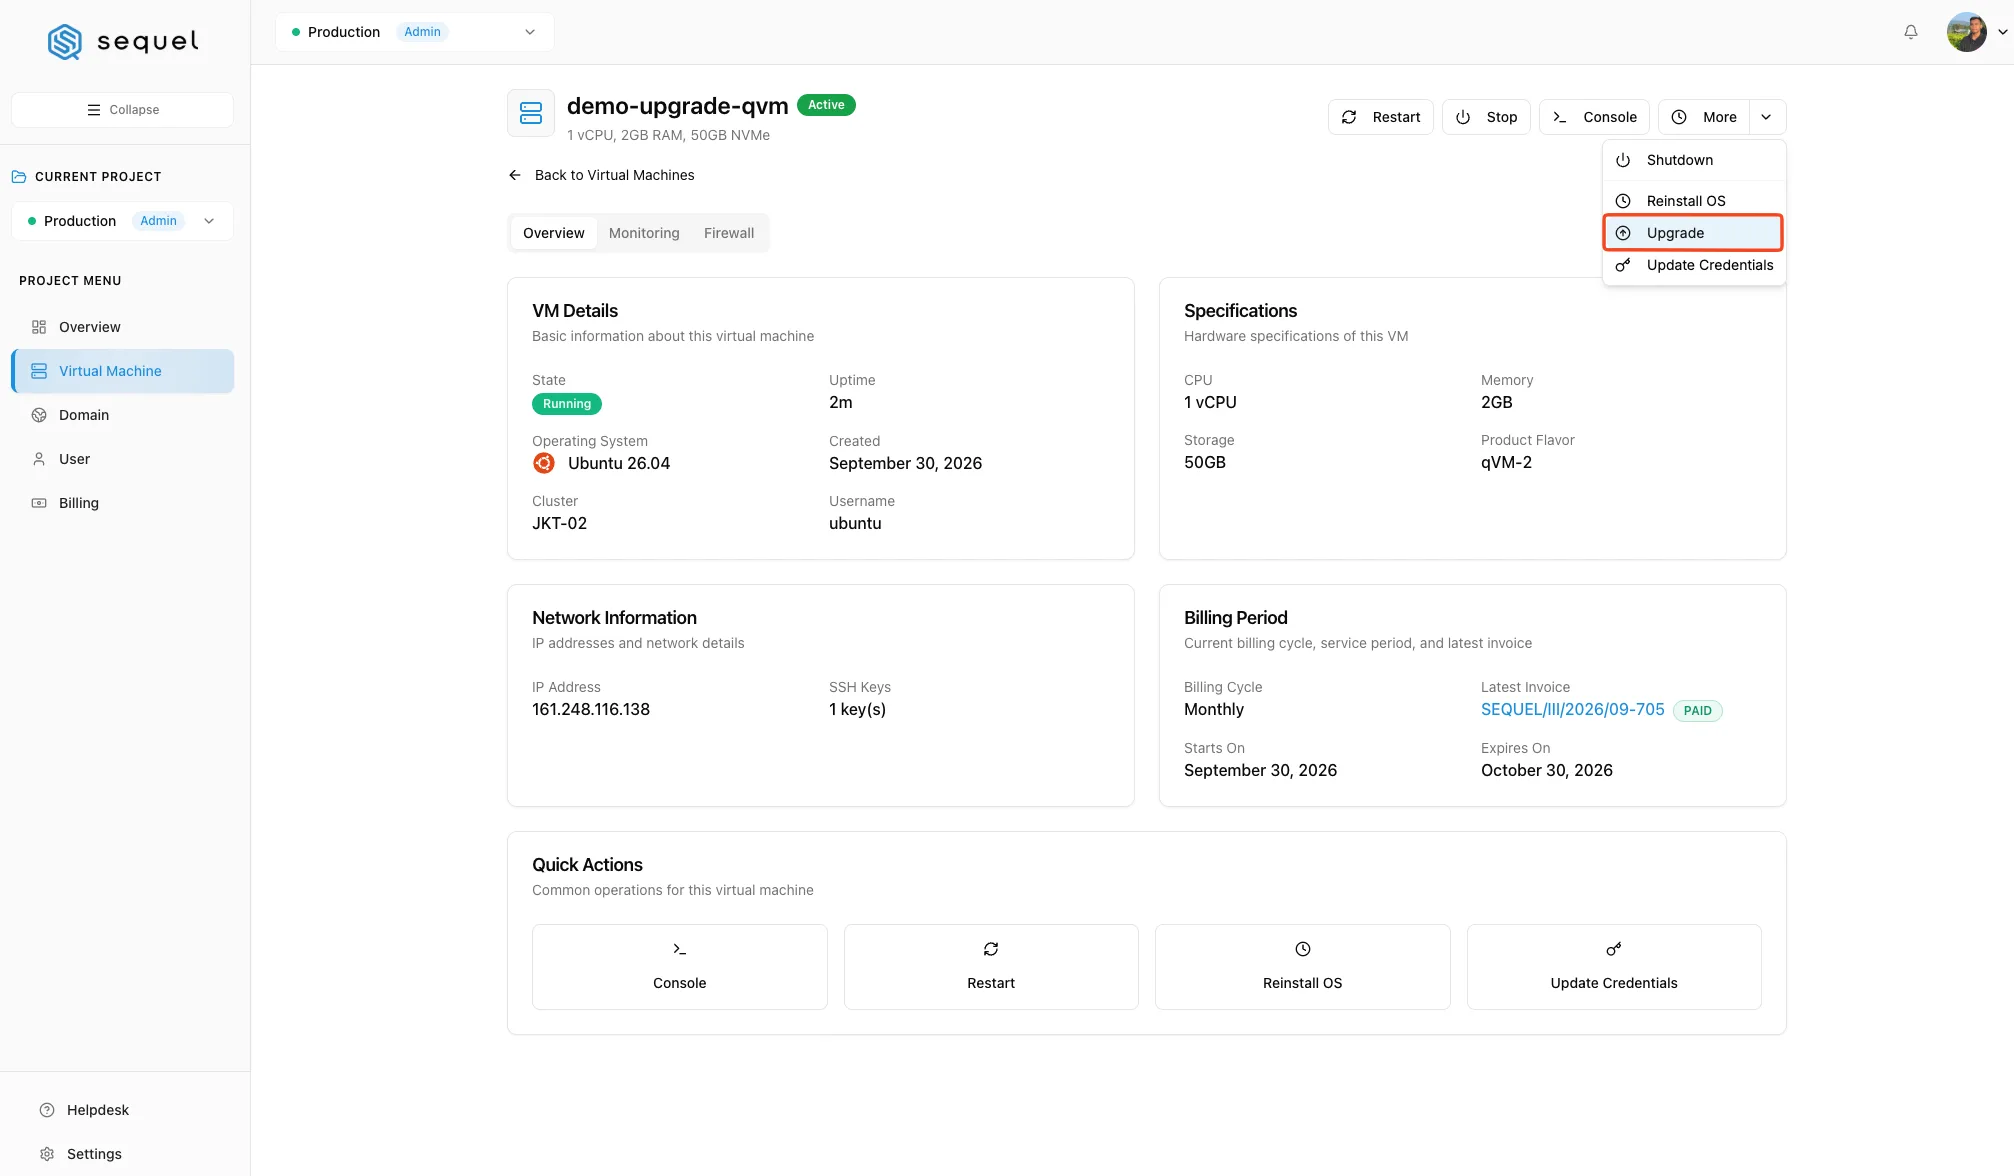
Task: Click the Helpdesk question mark icon
Action: tap(47, 1110)
